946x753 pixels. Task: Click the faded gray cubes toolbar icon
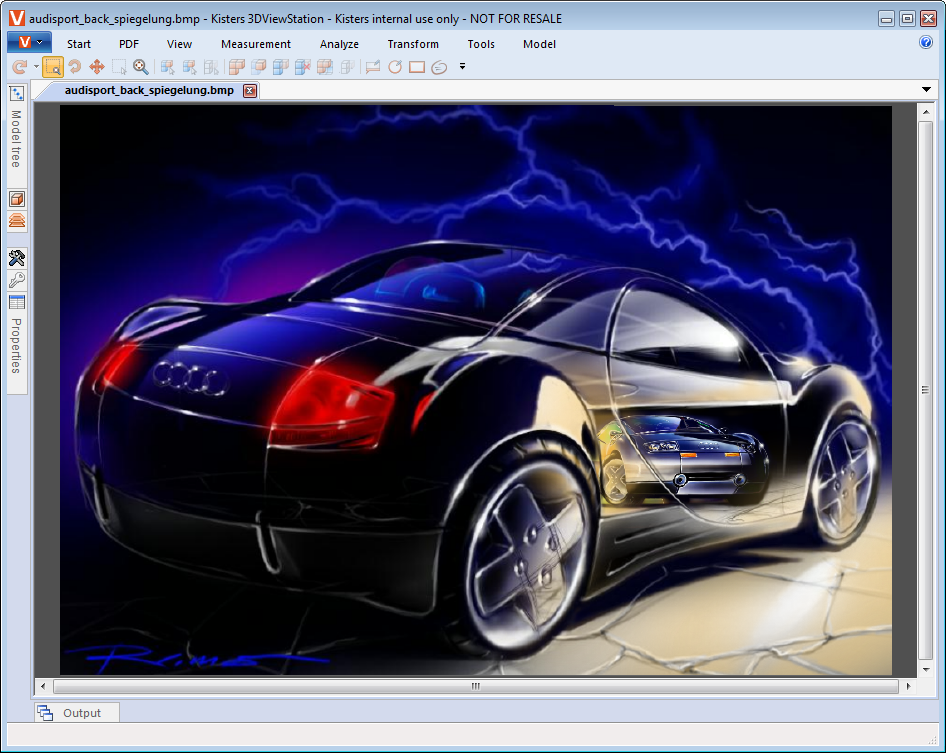[347, 66]
